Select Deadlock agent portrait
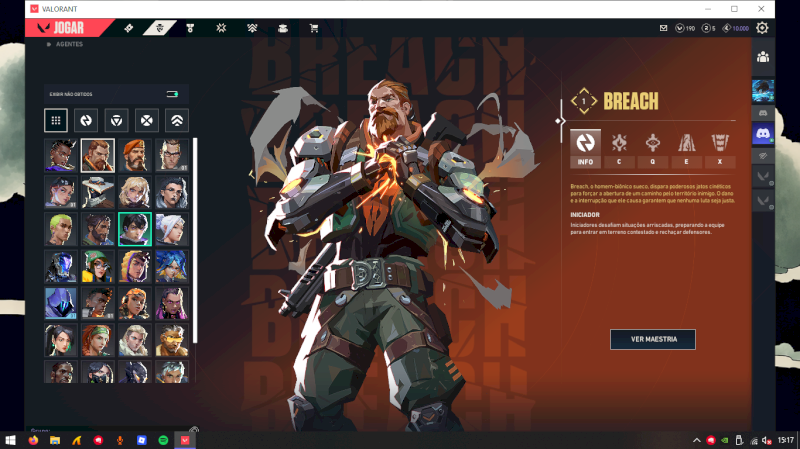 click(x=135, y=192)
